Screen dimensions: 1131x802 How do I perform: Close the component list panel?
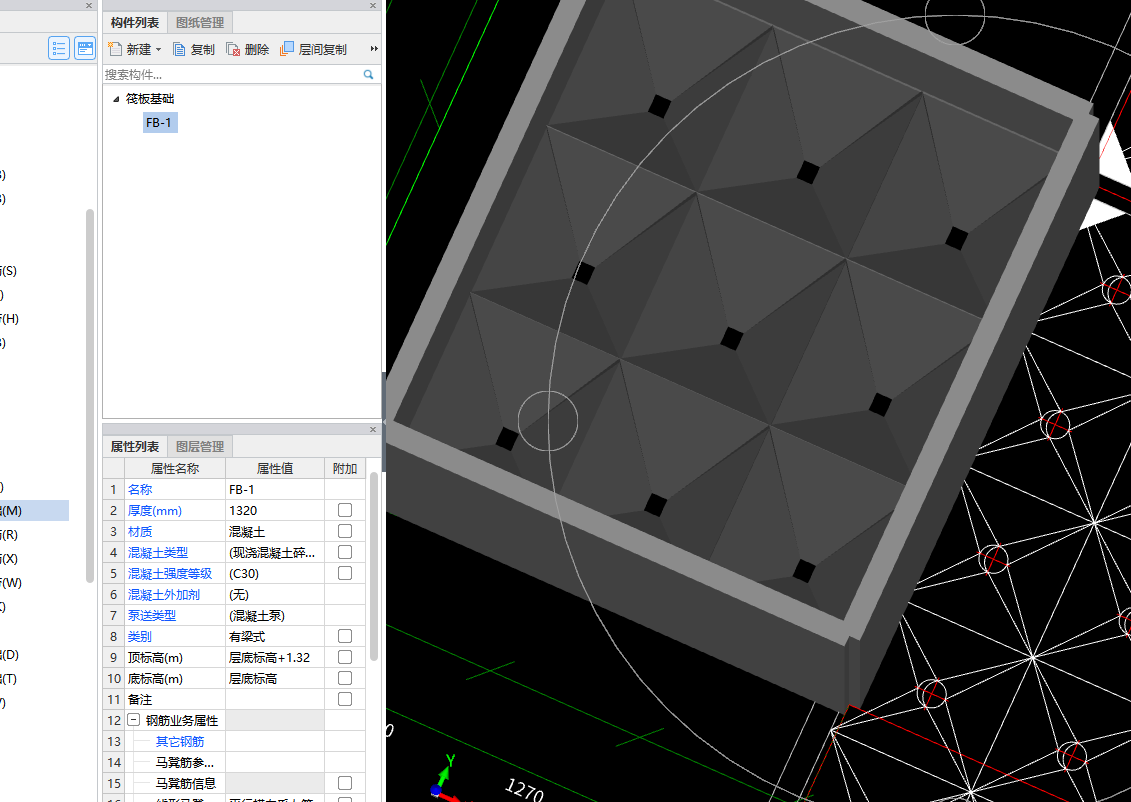pyautogui.click(x=373, y=6)
